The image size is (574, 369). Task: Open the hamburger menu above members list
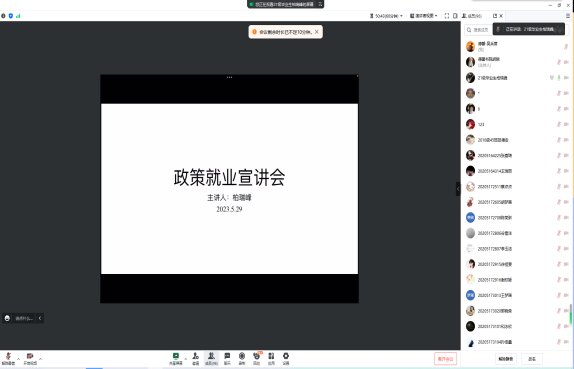click(568, 16)
